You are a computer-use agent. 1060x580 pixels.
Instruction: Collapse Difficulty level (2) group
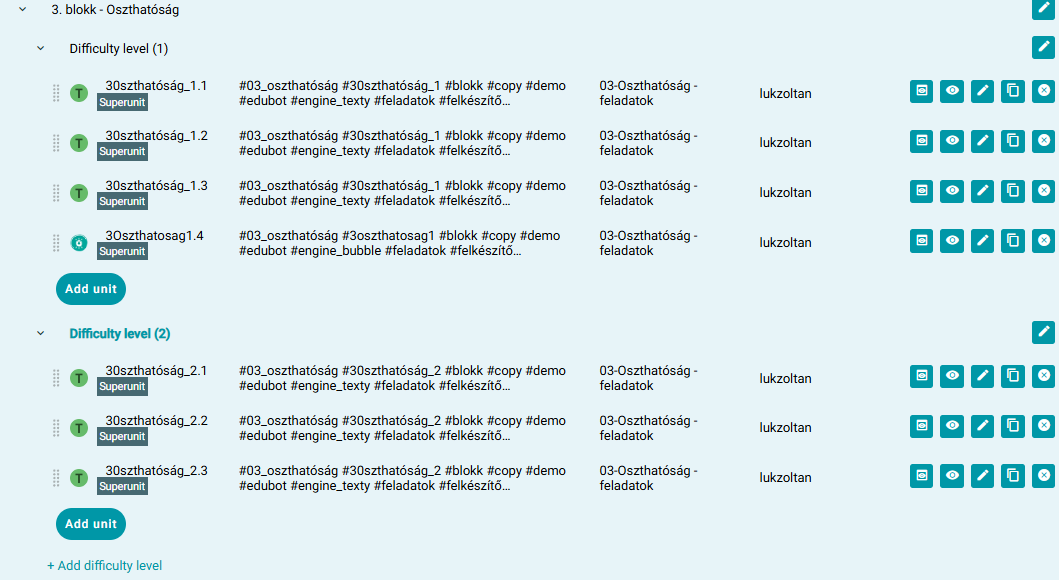click(x=41, y=333)
